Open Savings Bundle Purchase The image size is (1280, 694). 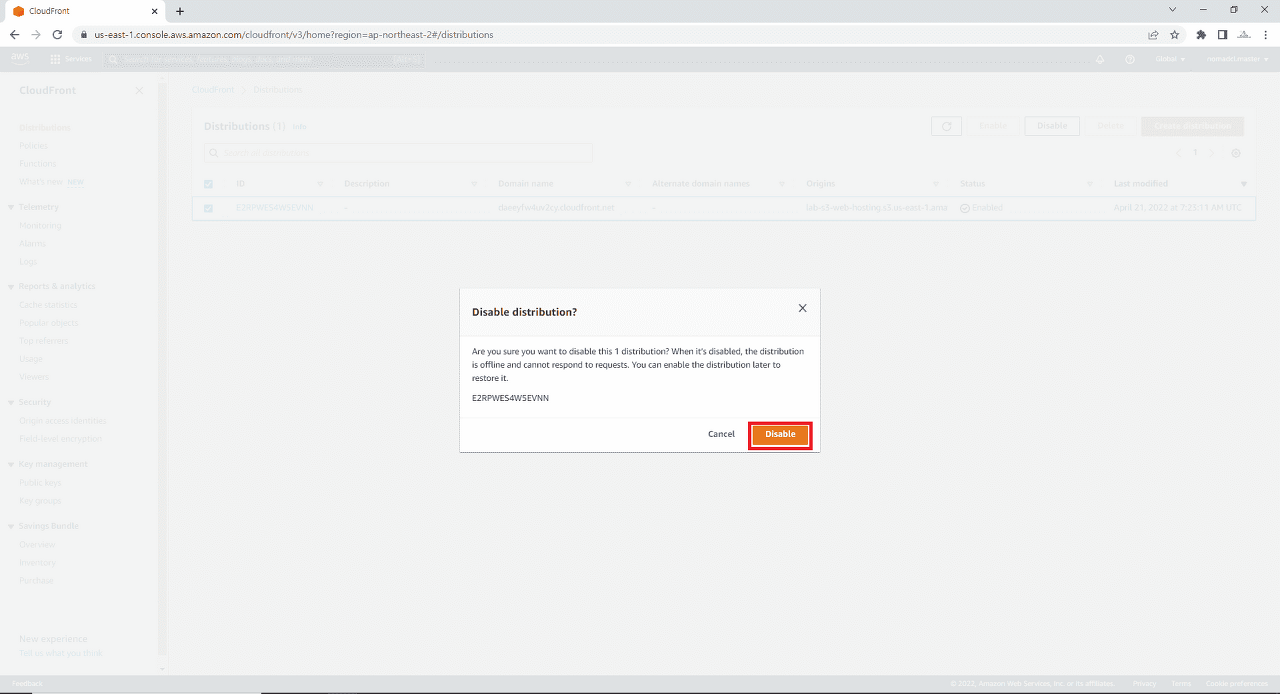click(x=37, y=581)
